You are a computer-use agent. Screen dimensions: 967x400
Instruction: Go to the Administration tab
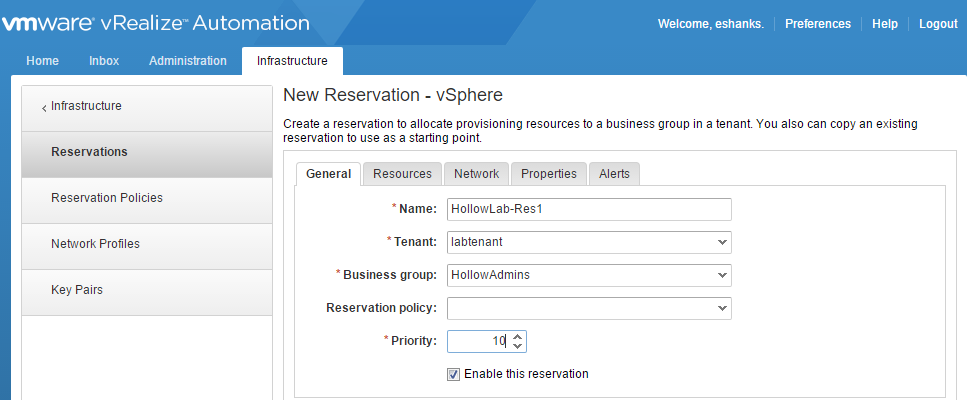[x=187, y=60]
